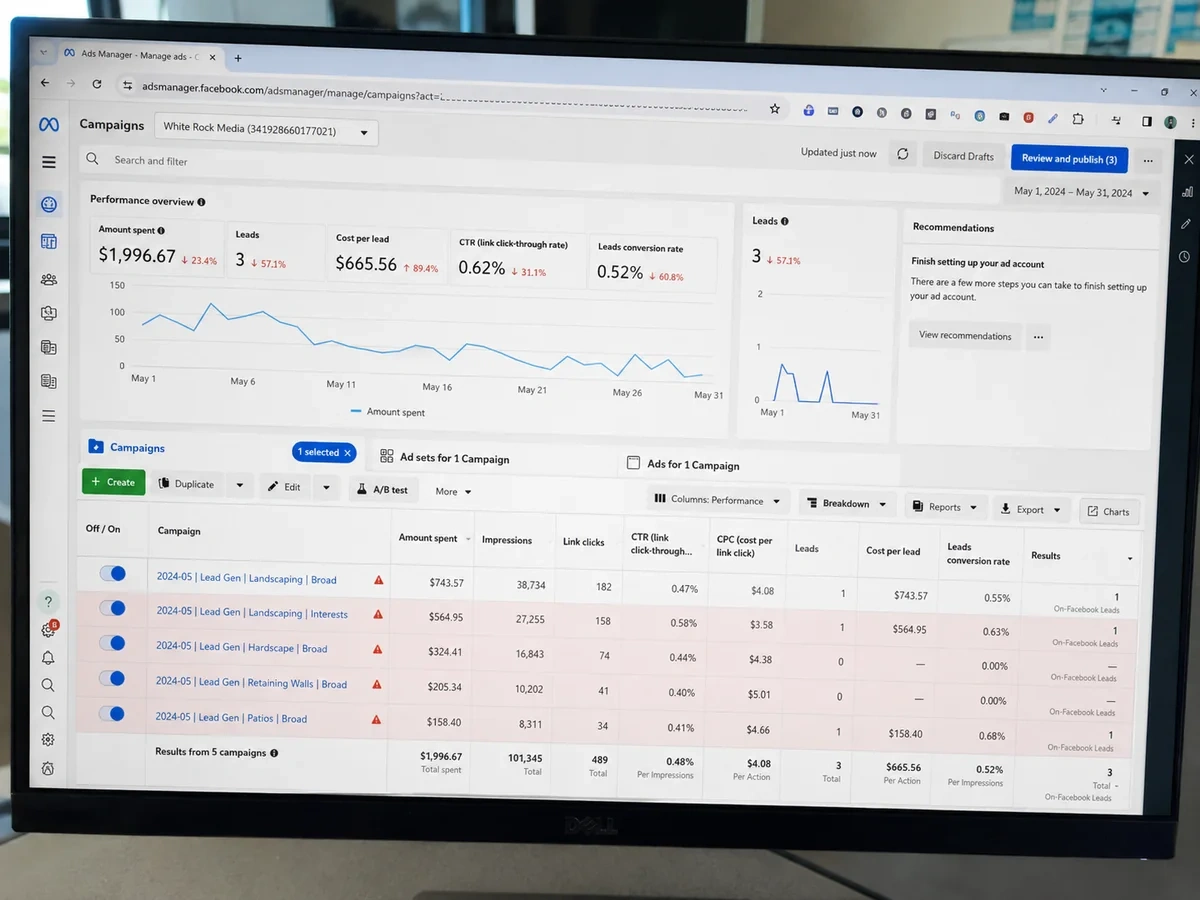The image size is (1200, 900).
Task: Open 2024-05 Lead Gen Hardscape campaign link
Action: [x=241, y=647]
